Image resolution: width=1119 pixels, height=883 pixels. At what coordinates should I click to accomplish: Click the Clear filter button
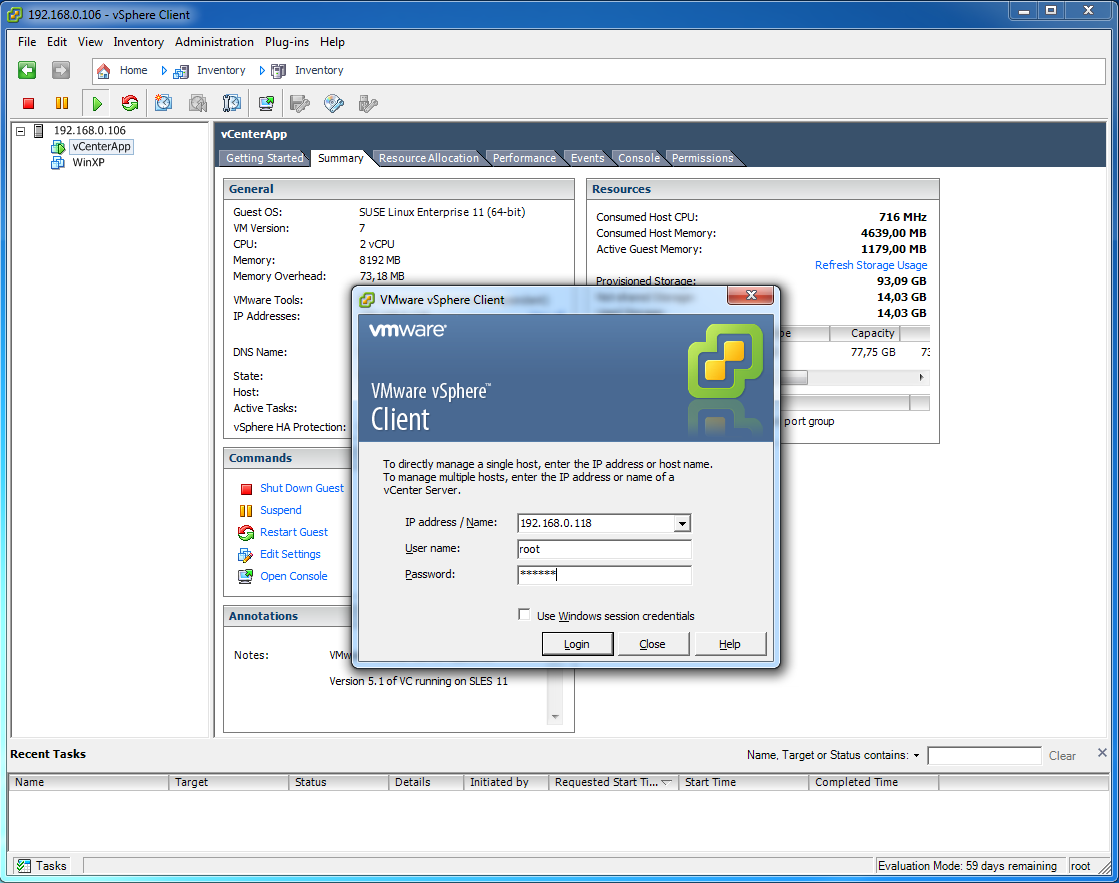(x=1062, y=756)
